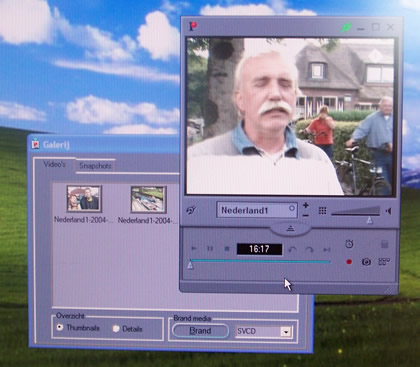
Task: Click the Brand button
Action: [200, 331]
